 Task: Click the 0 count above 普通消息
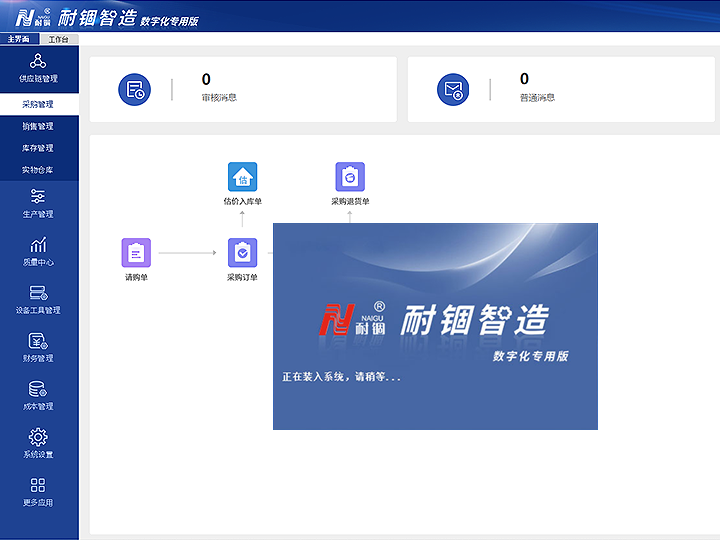524,79
